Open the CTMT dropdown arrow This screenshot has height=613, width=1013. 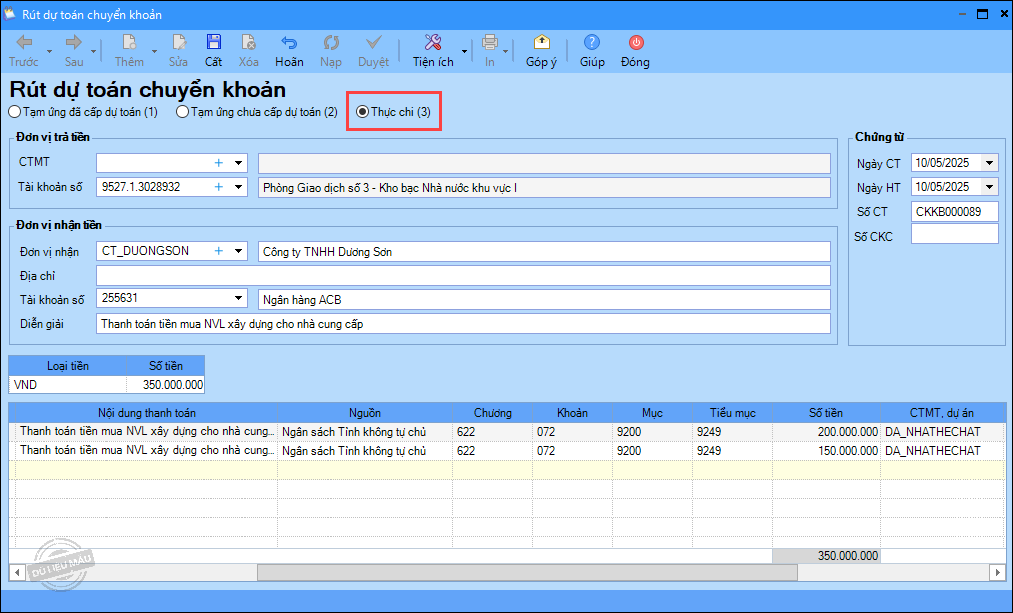[239, 162]
